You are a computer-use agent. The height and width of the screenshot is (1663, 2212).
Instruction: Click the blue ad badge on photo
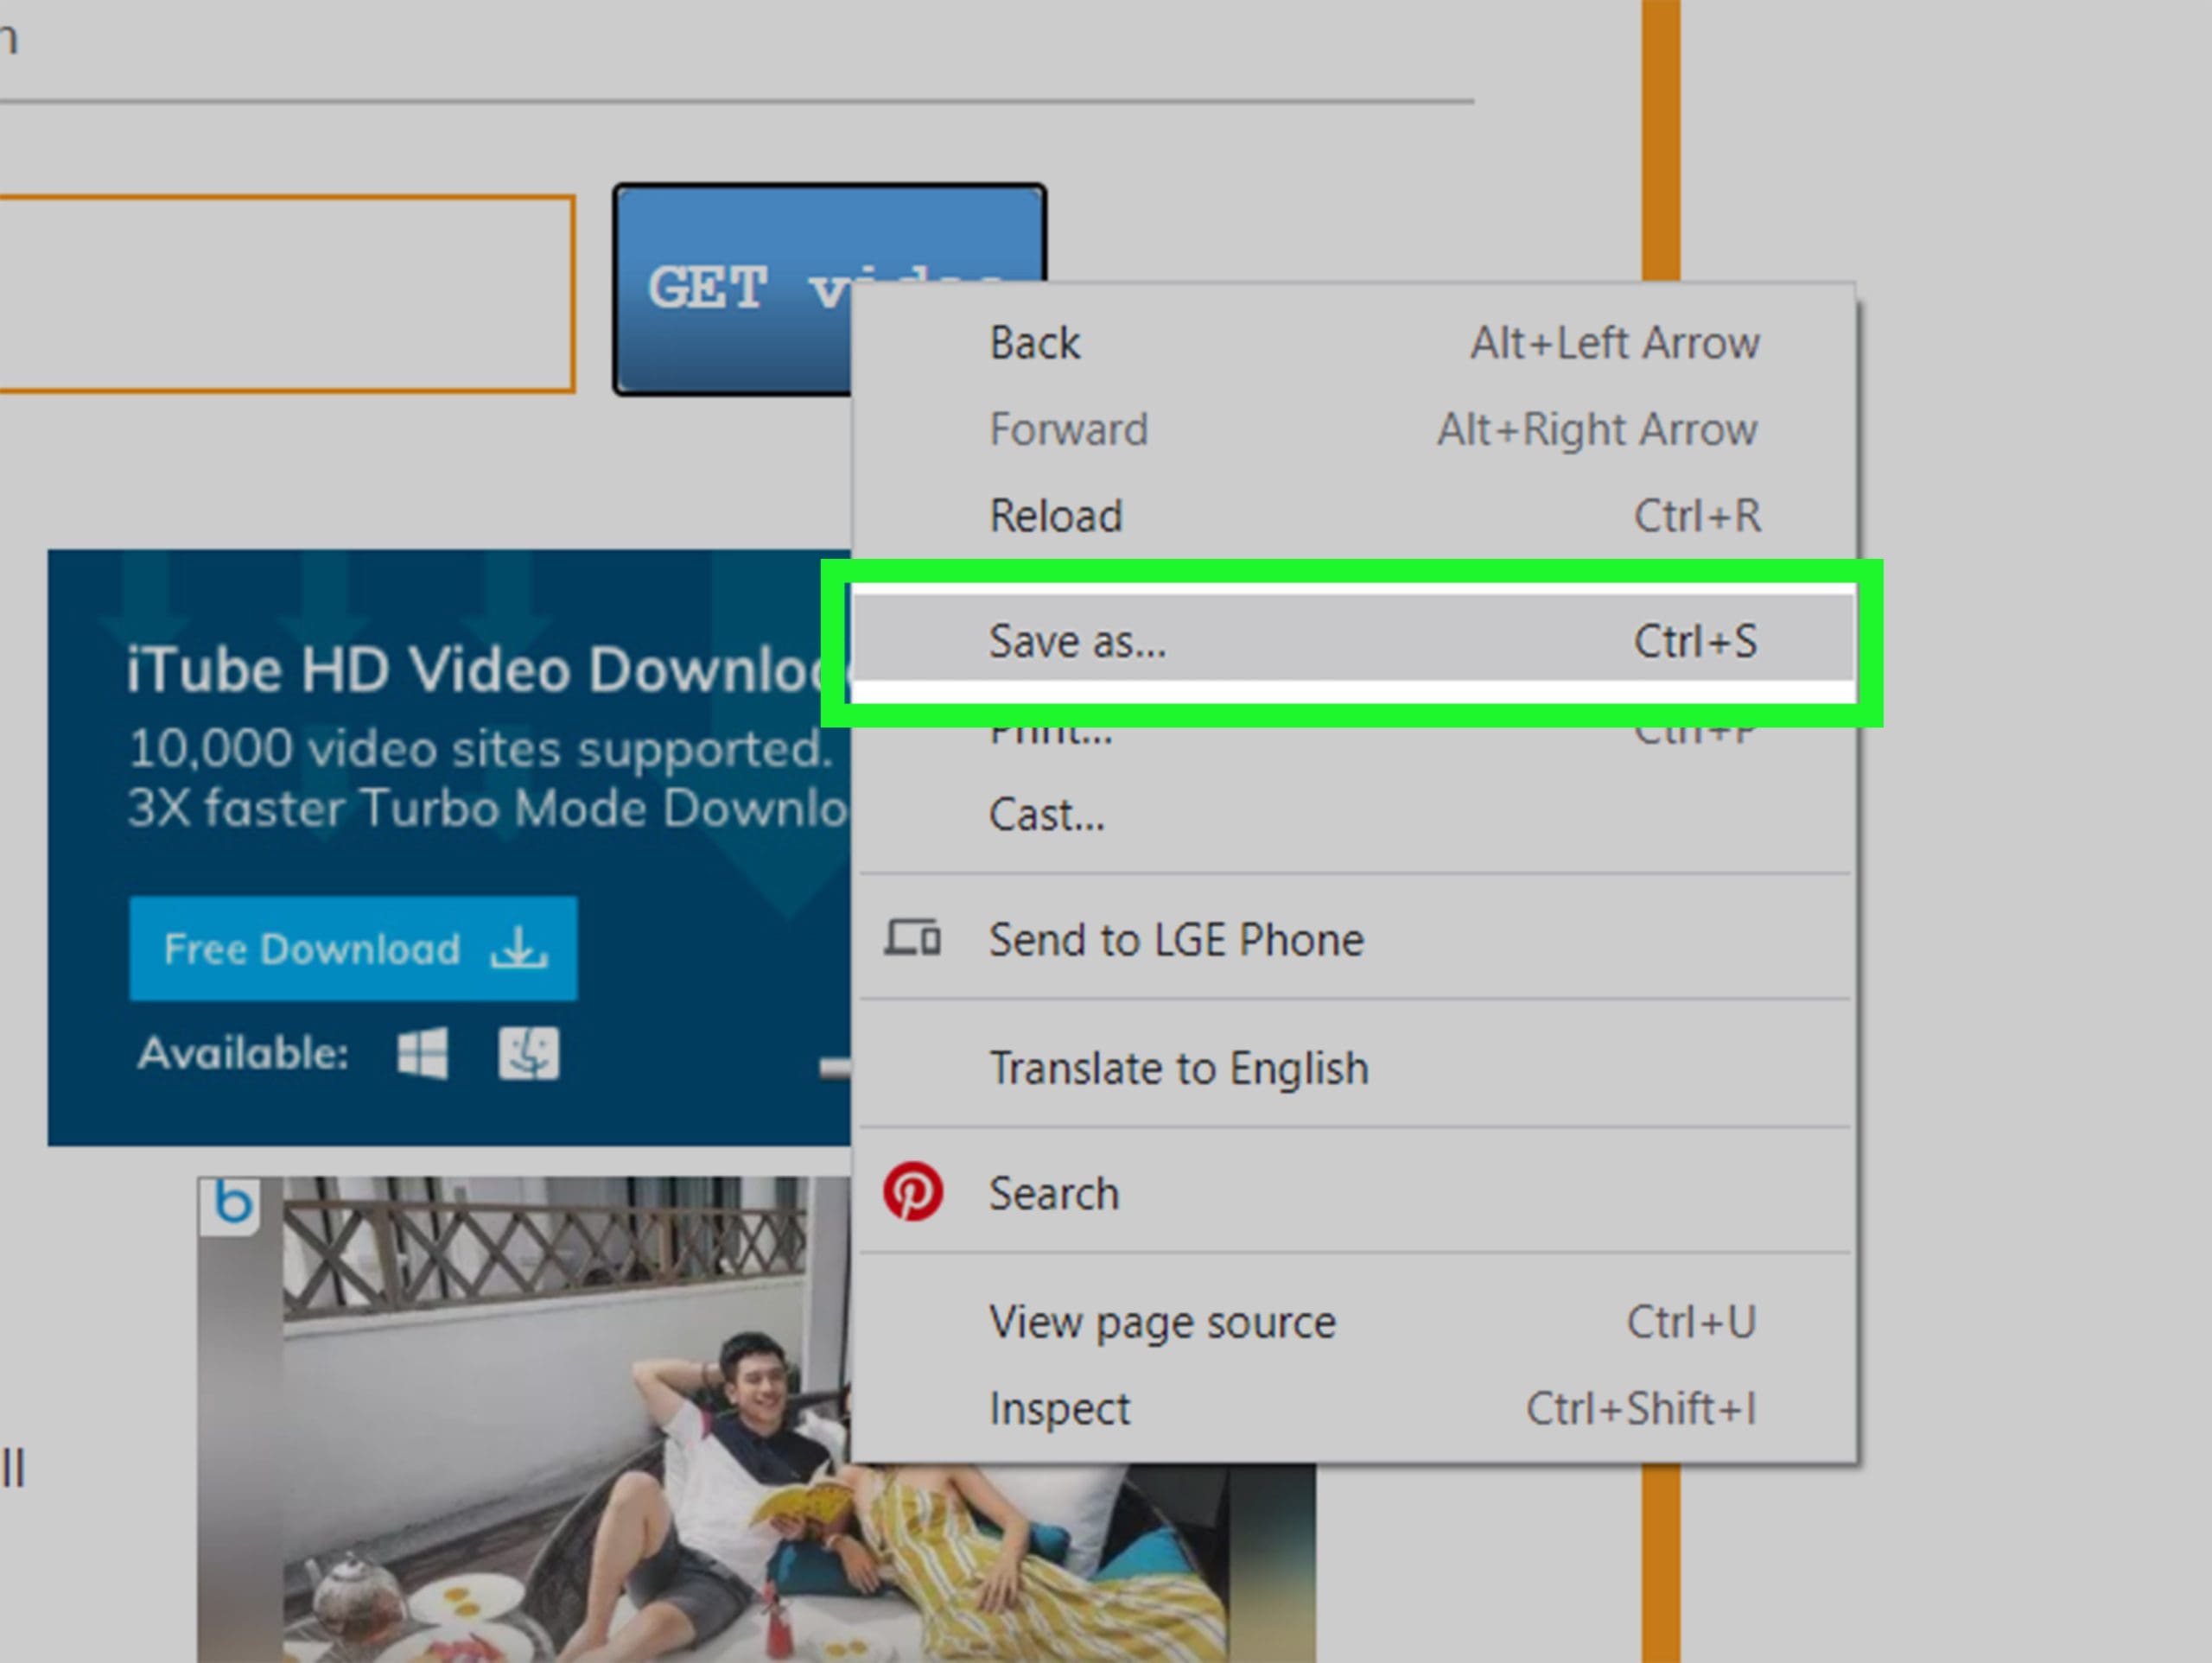pos(232,1203)
